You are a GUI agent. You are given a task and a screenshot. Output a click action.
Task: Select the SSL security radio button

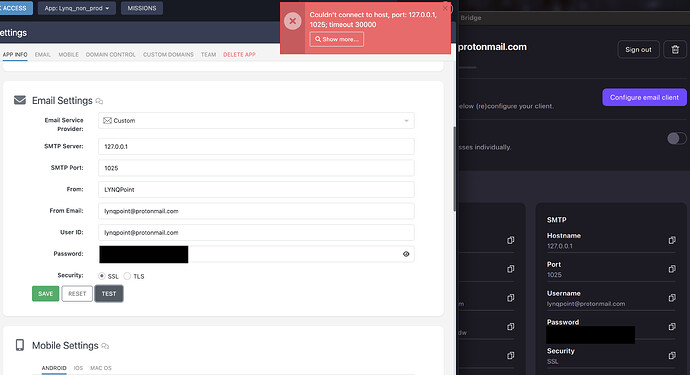coord(102,276)
